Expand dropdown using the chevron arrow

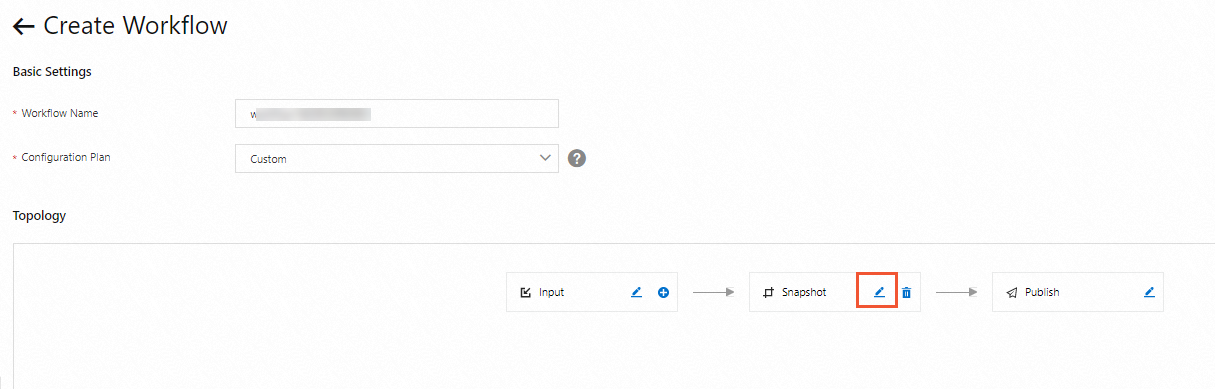545,157
